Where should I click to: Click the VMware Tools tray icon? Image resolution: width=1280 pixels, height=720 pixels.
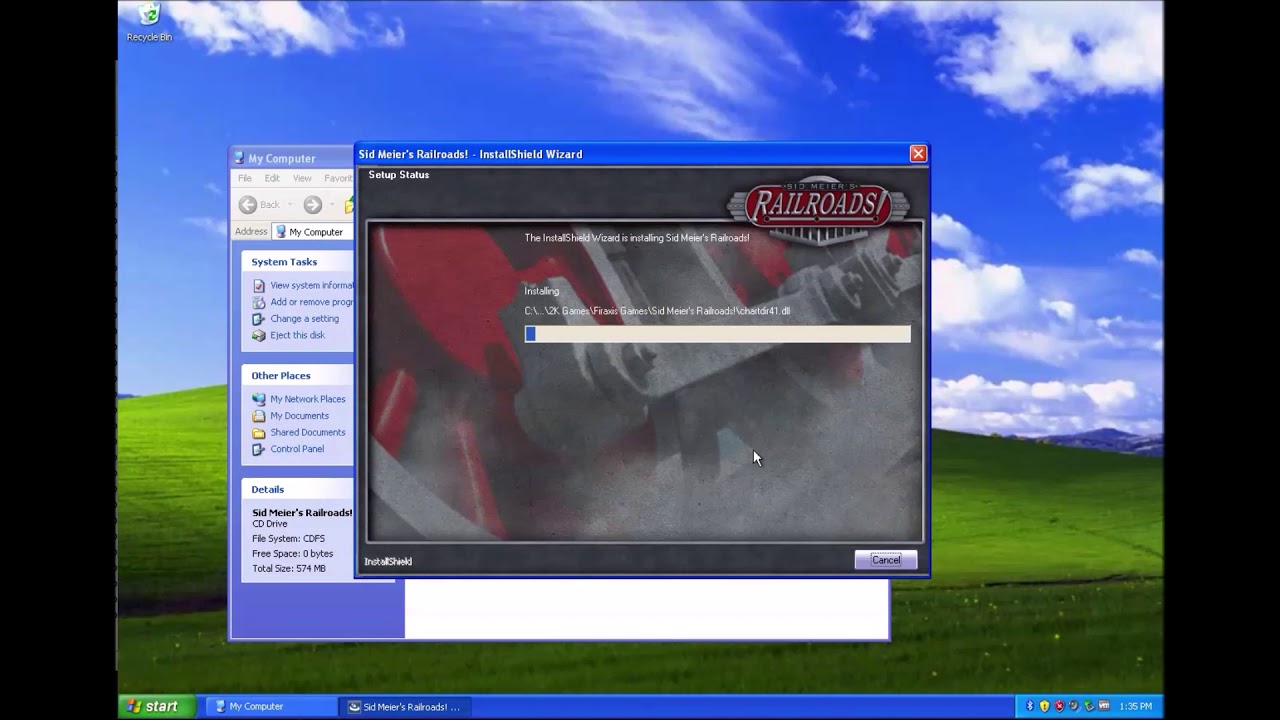(x=1104, y=706)
